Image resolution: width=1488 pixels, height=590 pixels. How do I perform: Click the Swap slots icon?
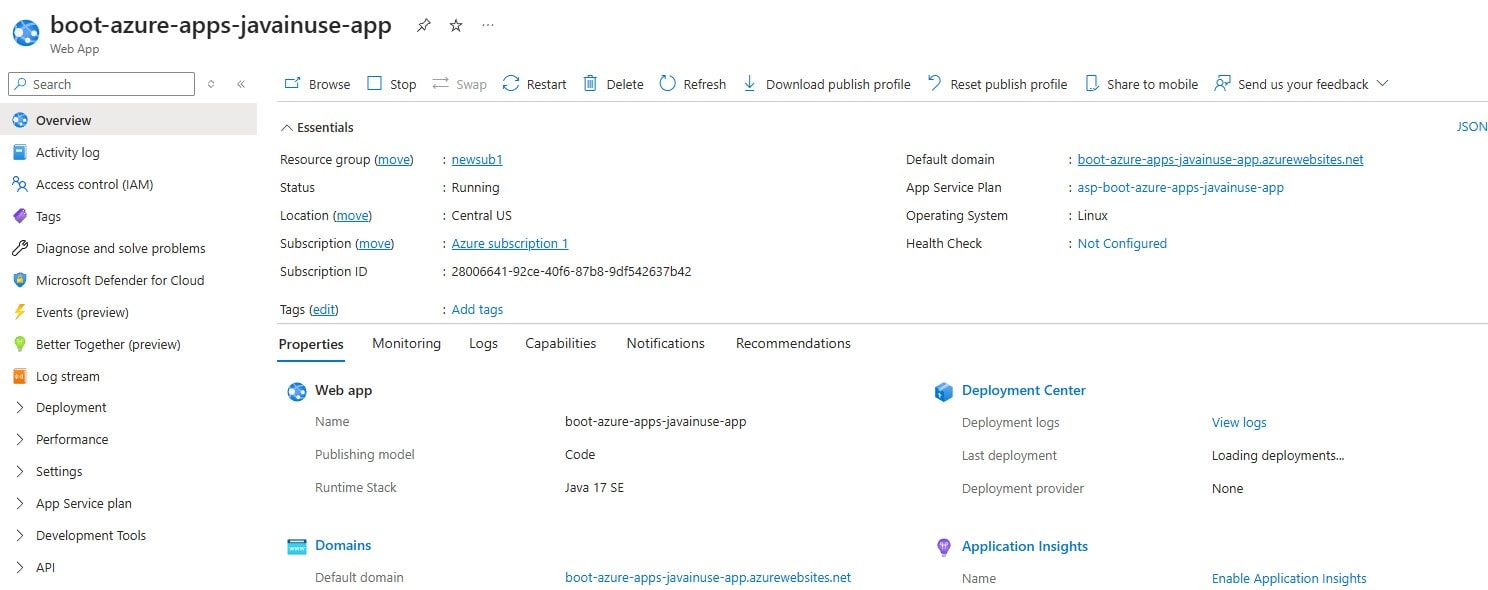coord(441,84)
